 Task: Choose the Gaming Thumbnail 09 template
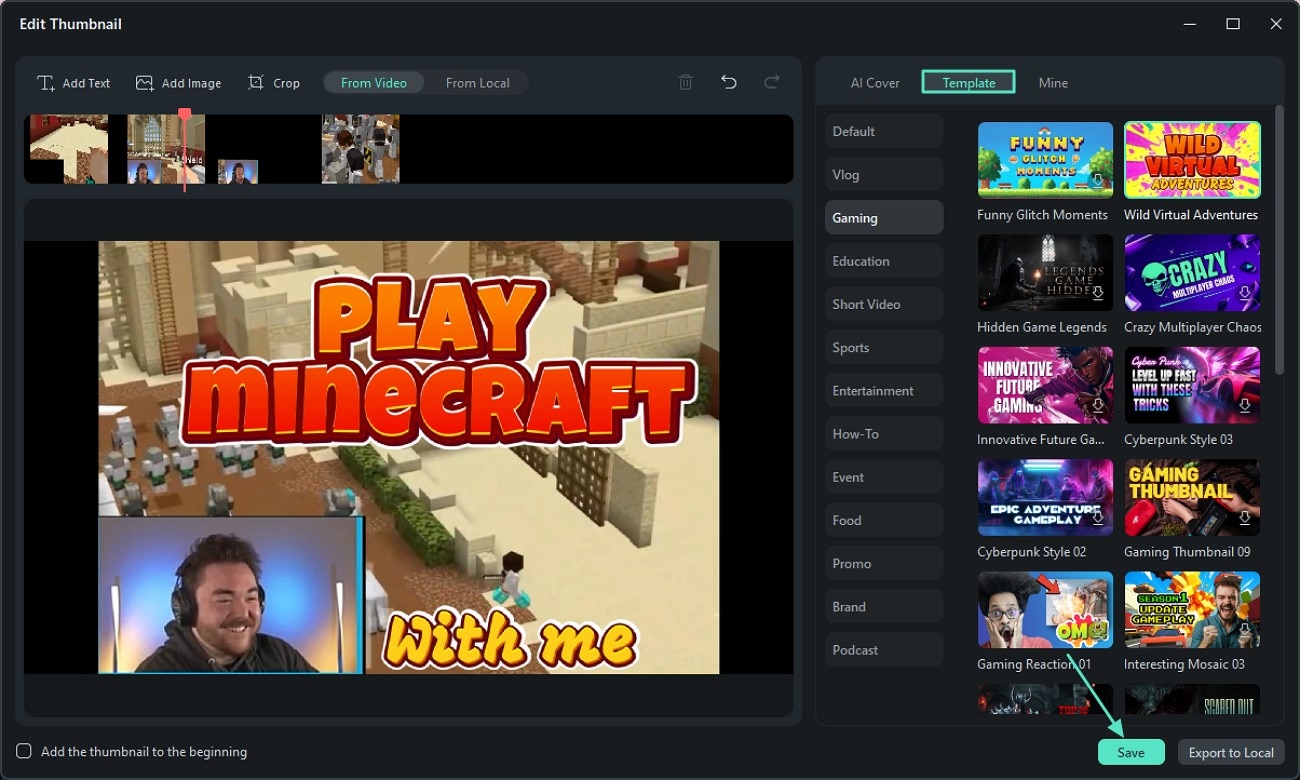pos(1192,497)
